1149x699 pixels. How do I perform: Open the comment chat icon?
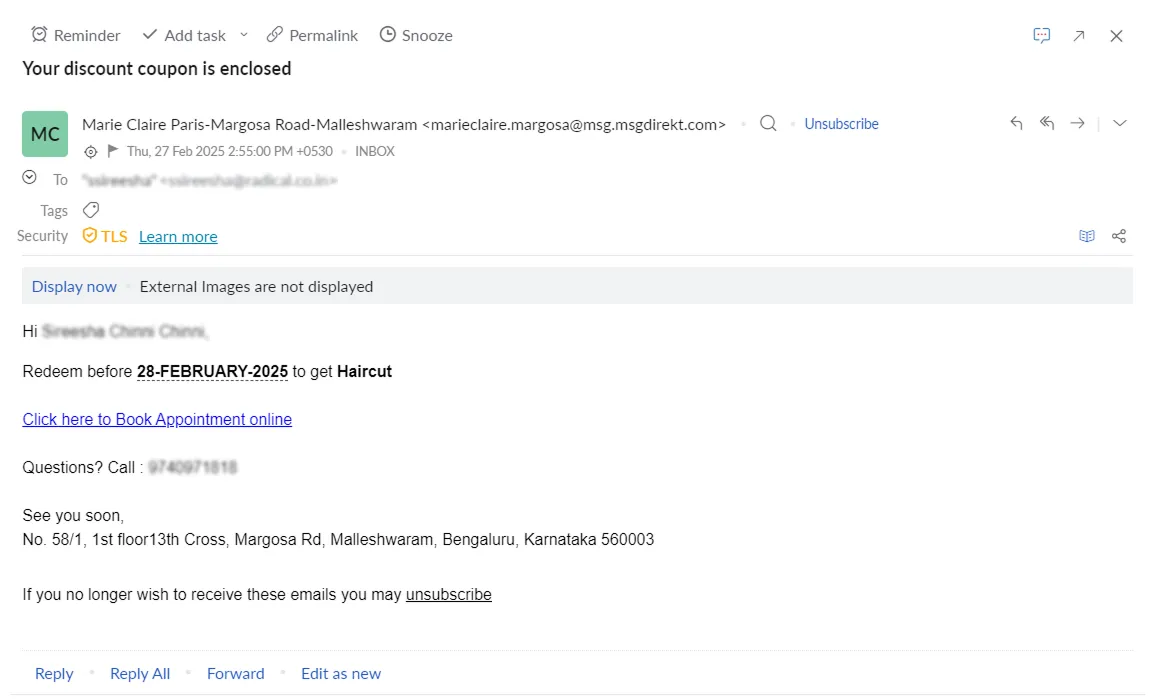[1041, 35]
